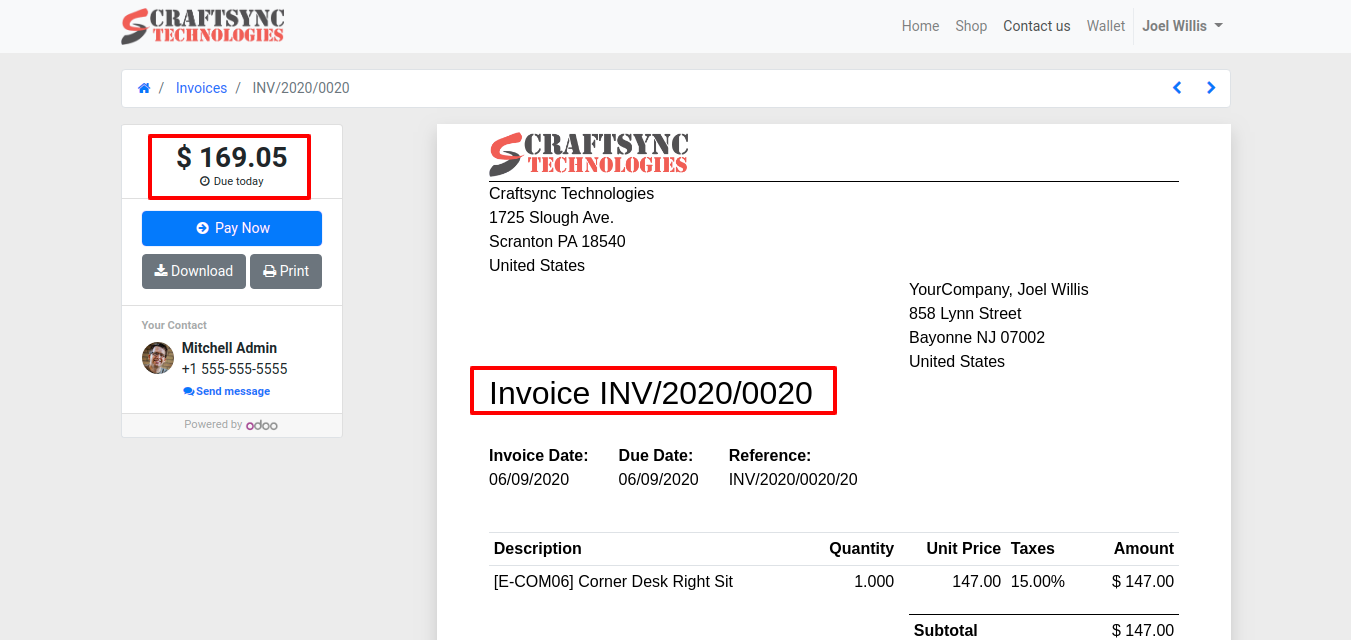The image size is (1351, 640).
Task: Click the $ 169.05 amount due
Action: pos(231,158)
